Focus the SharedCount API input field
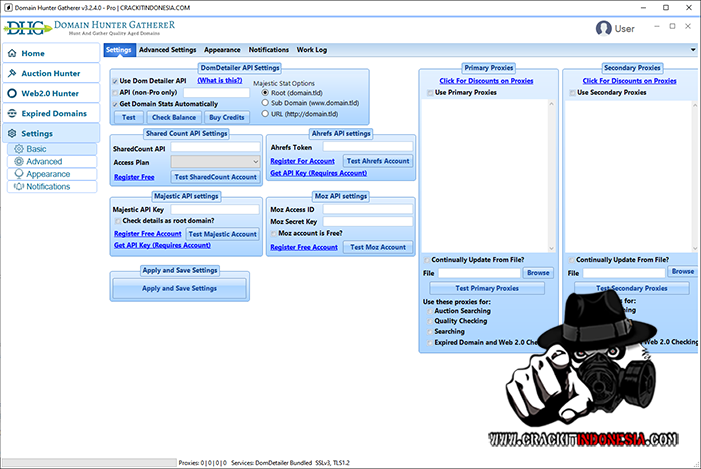Image resolution: width=701 pixels, height=469 pixels. point(215,148)
